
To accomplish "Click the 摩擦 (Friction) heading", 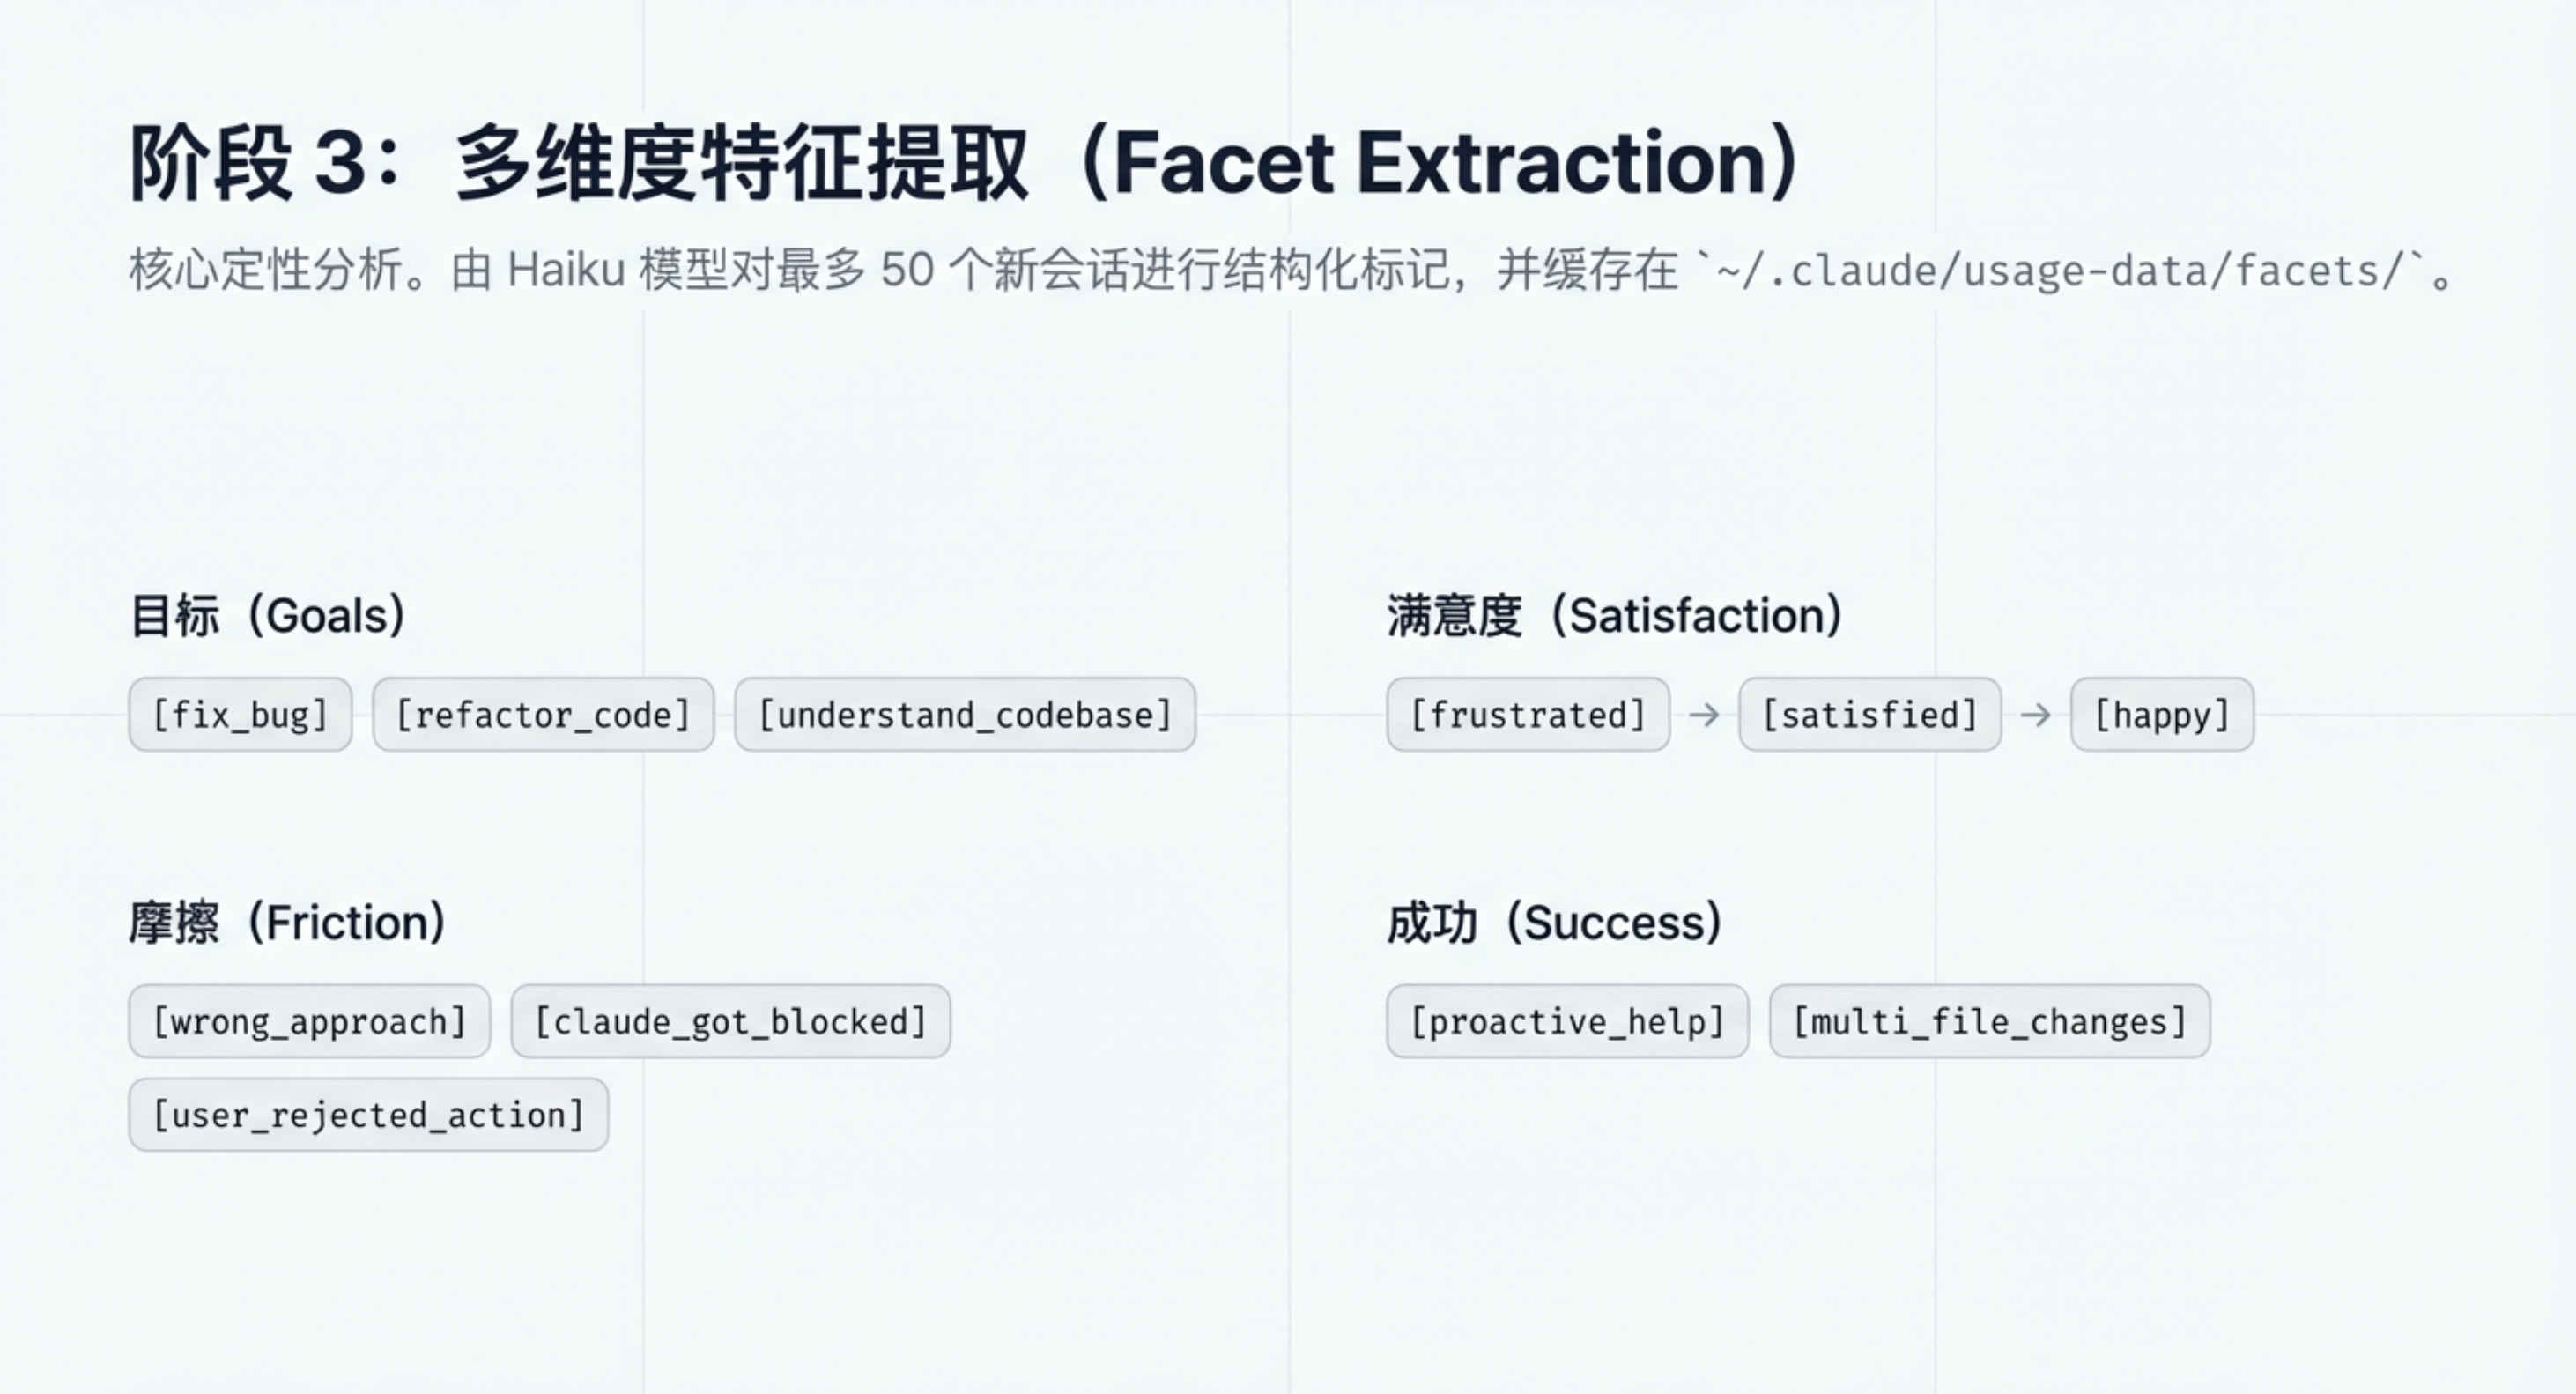I will pos(288,922).
